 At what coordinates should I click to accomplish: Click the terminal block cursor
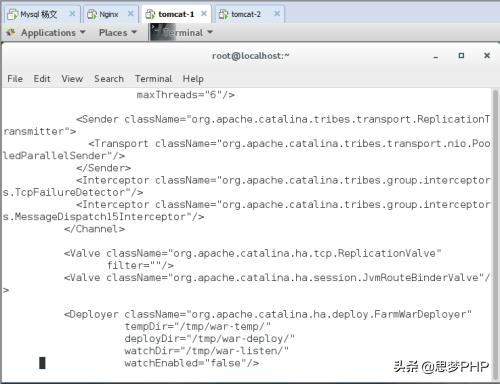pyautogui.click(x=42, y=363)
